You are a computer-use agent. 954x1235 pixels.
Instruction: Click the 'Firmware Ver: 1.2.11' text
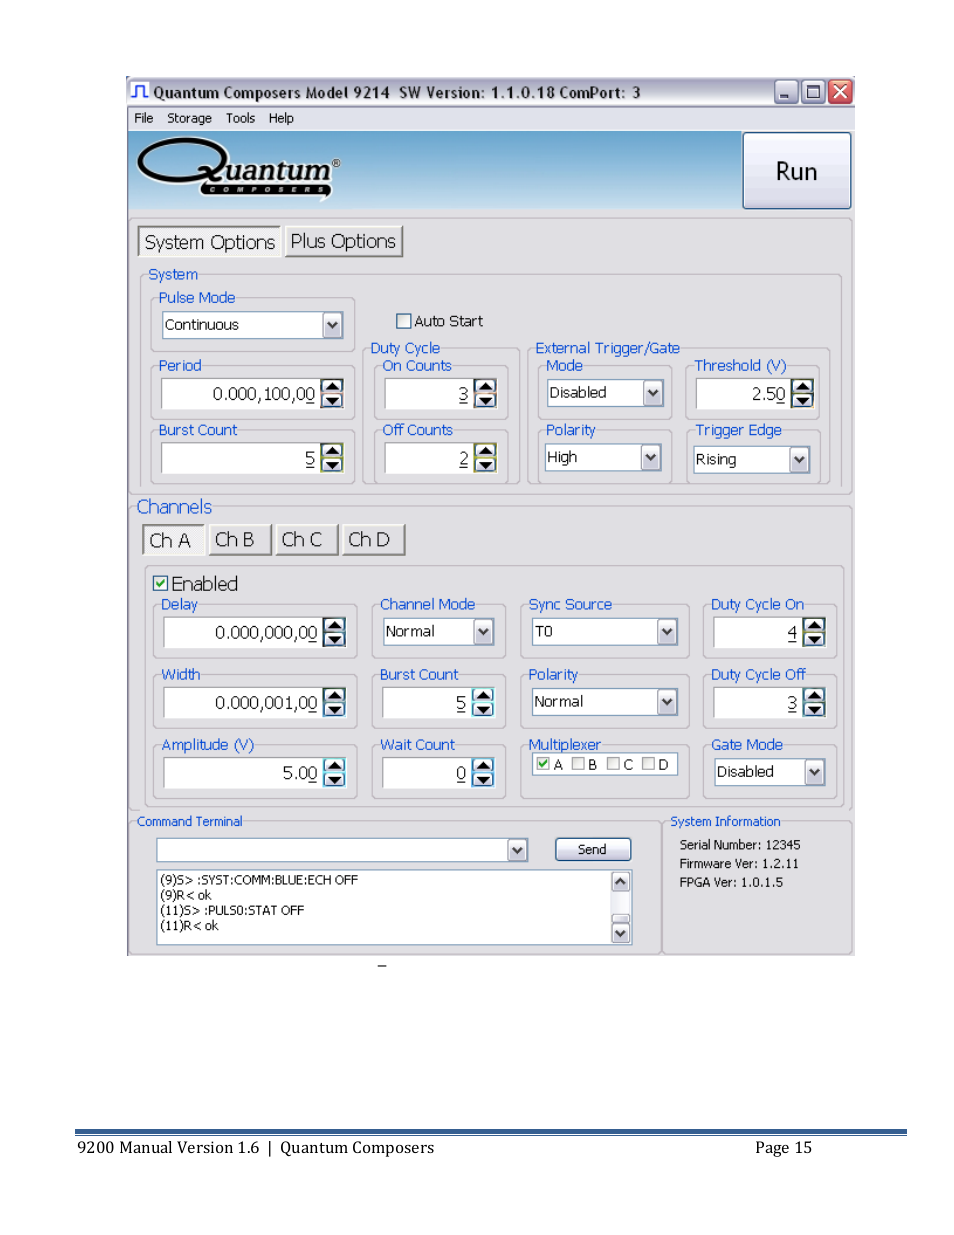coord(739,864)
